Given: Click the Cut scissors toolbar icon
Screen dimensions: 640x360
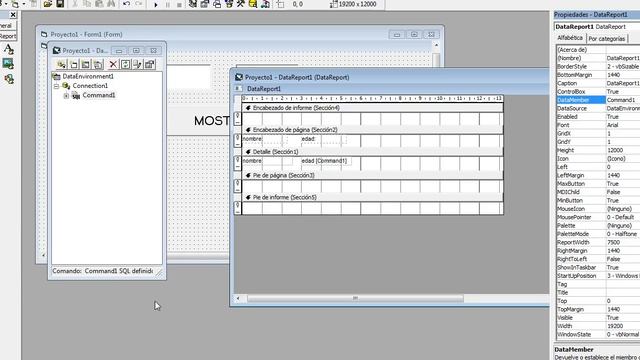Looking at the screenshot, I should (75, 4).
